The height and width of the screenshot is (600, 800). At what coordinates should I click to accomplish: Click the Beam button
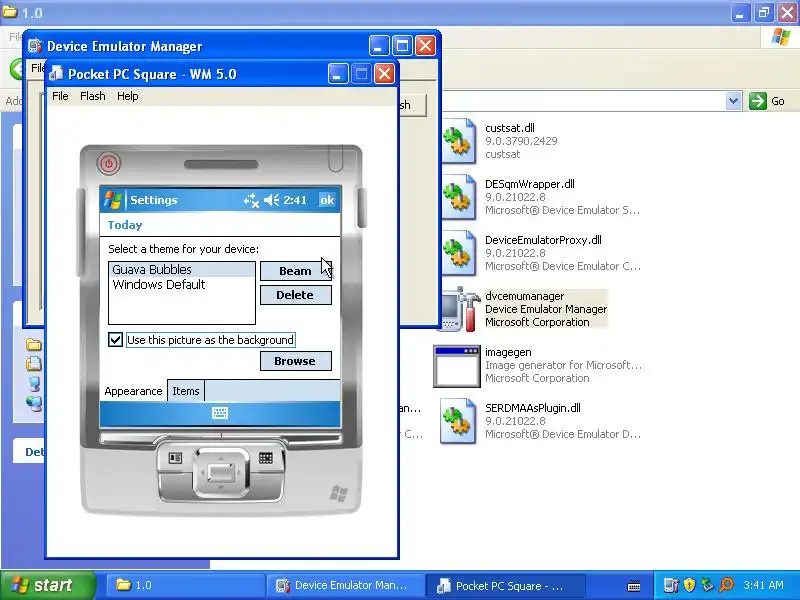click(x=295, y=271)
